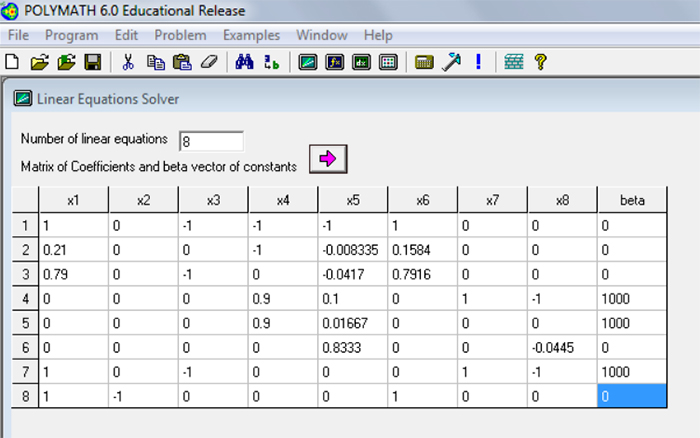Click the yellow question mark Help icon
The height and width of the screenshot is (438, 700).
click(540, 62)
